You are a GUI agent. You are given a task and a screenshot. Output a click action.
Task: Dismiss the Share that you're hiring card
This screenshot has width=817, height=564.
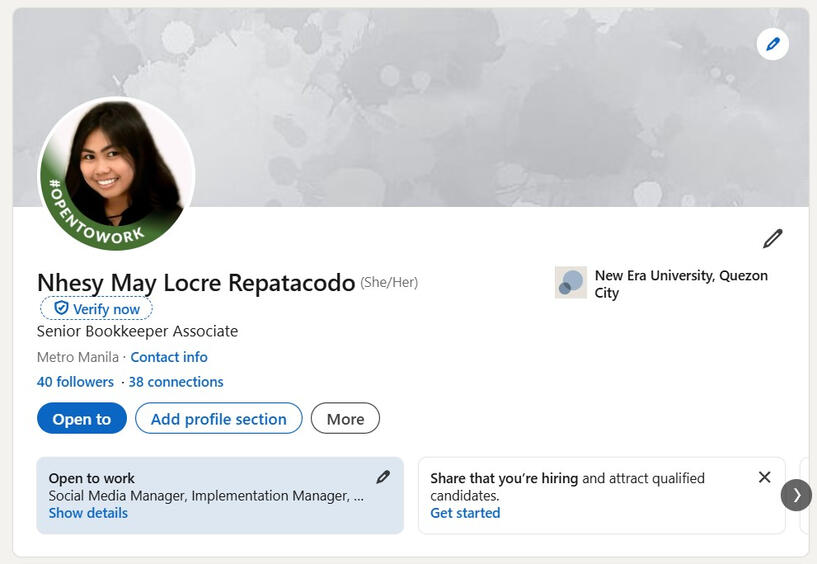(x=765, y=477)
